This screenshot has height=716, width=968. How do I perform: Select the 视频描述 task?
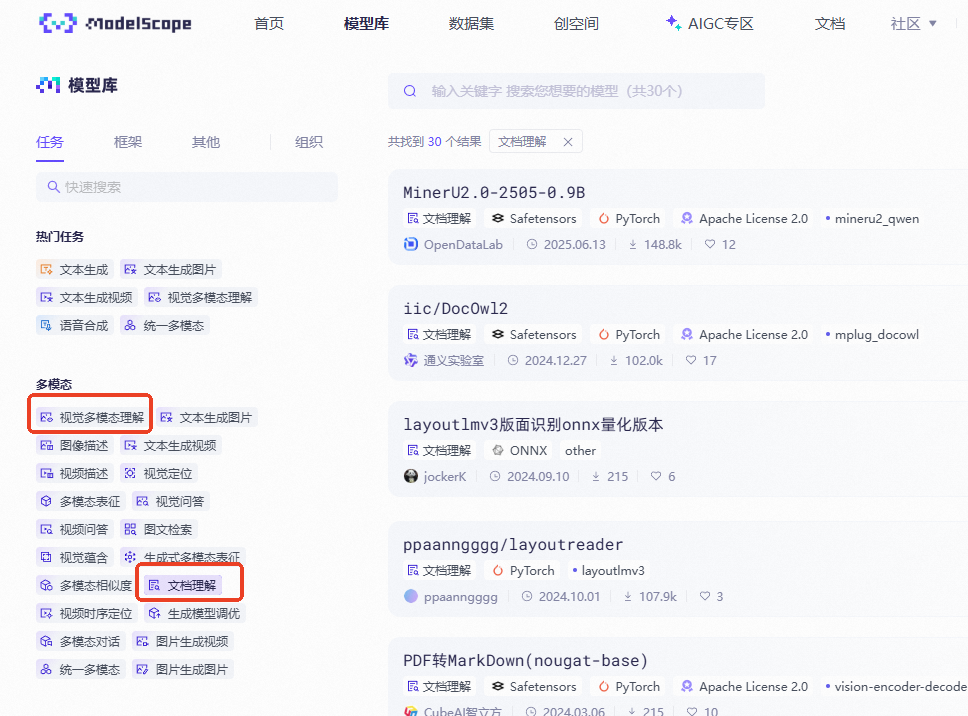click(x=74, y=473)
